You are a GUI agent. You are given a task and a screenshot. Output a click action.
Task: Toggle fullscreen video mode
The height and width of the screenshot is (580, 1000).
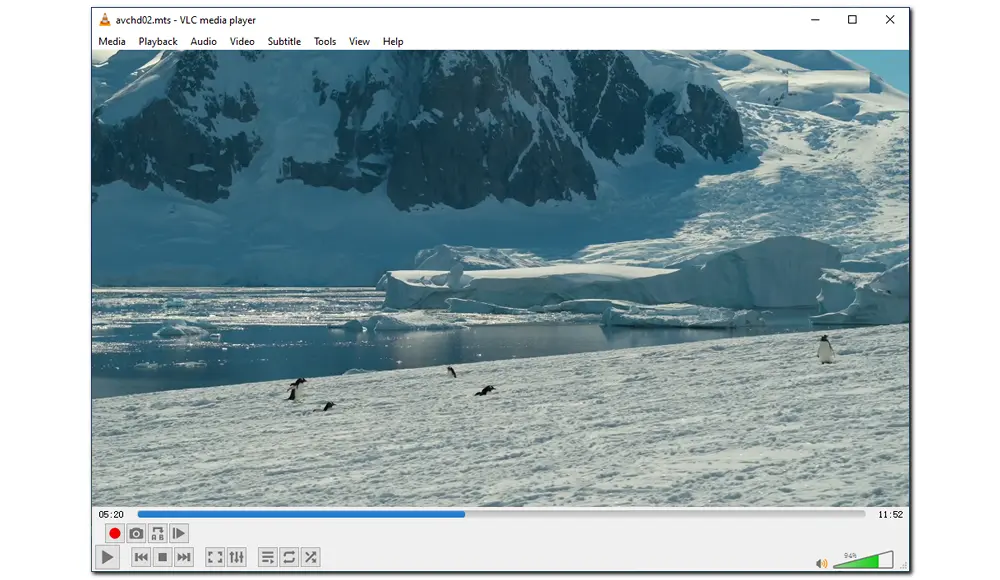coord(214,557)
